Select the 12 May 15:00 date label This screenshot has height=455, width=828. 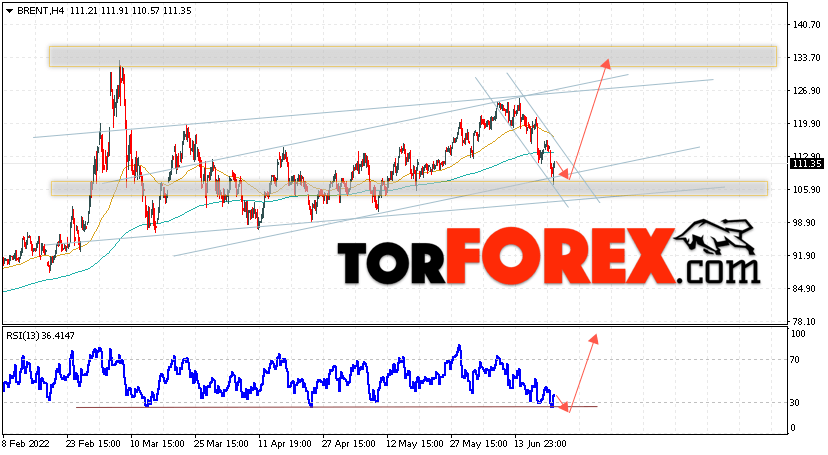coord(415,444)
